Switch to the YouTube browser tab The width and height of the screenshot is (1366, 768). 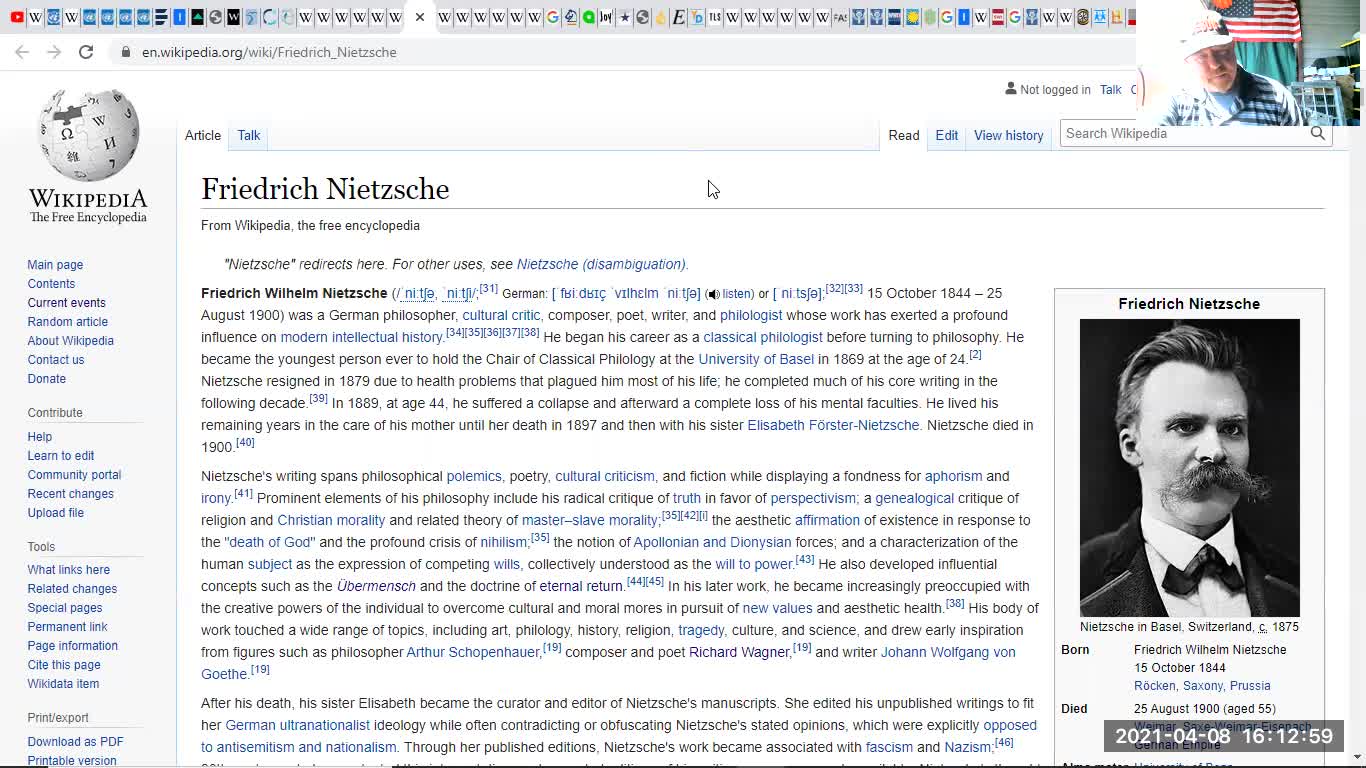pyautogui.click(x=17, y=17)
